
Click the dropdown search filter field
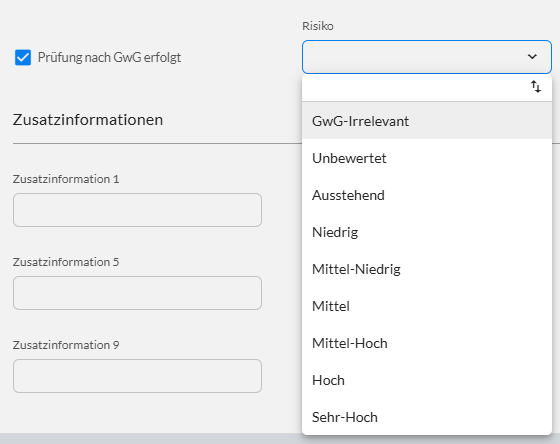coord(414,88)
